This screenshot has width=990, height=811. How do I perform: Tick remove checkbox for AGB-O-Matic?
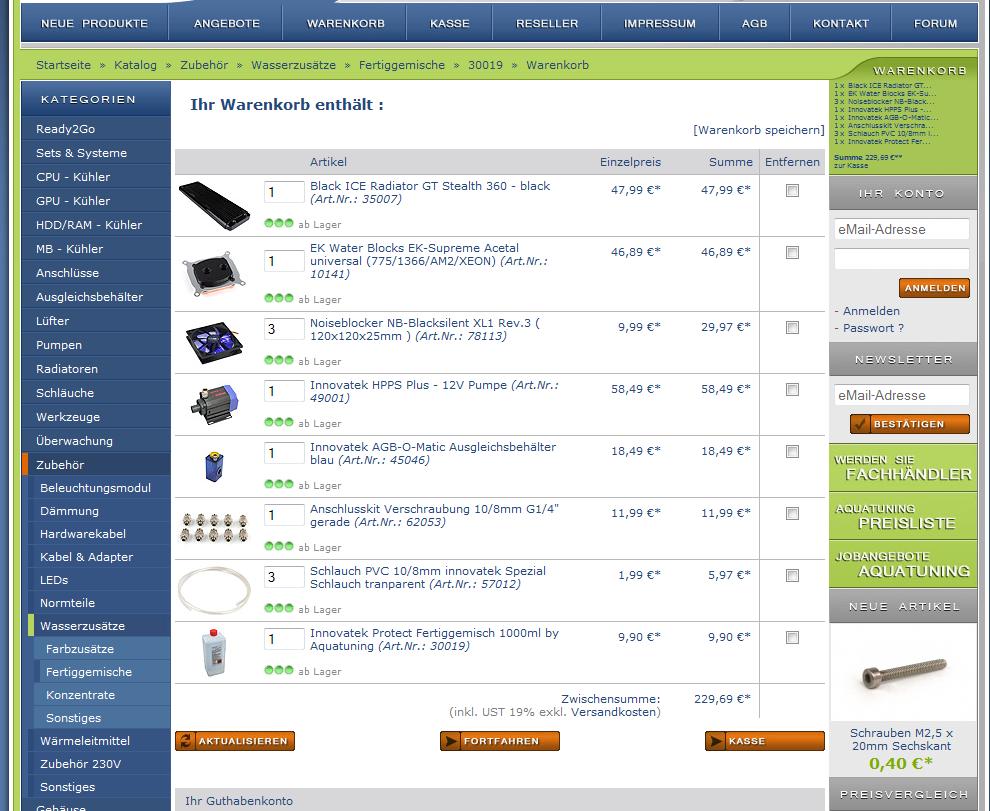(x=792, y=451)
